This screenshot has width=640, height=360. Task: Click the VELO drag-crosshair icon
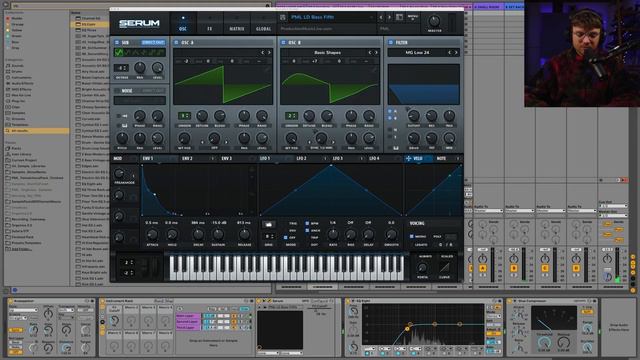(x=409, y=158)
